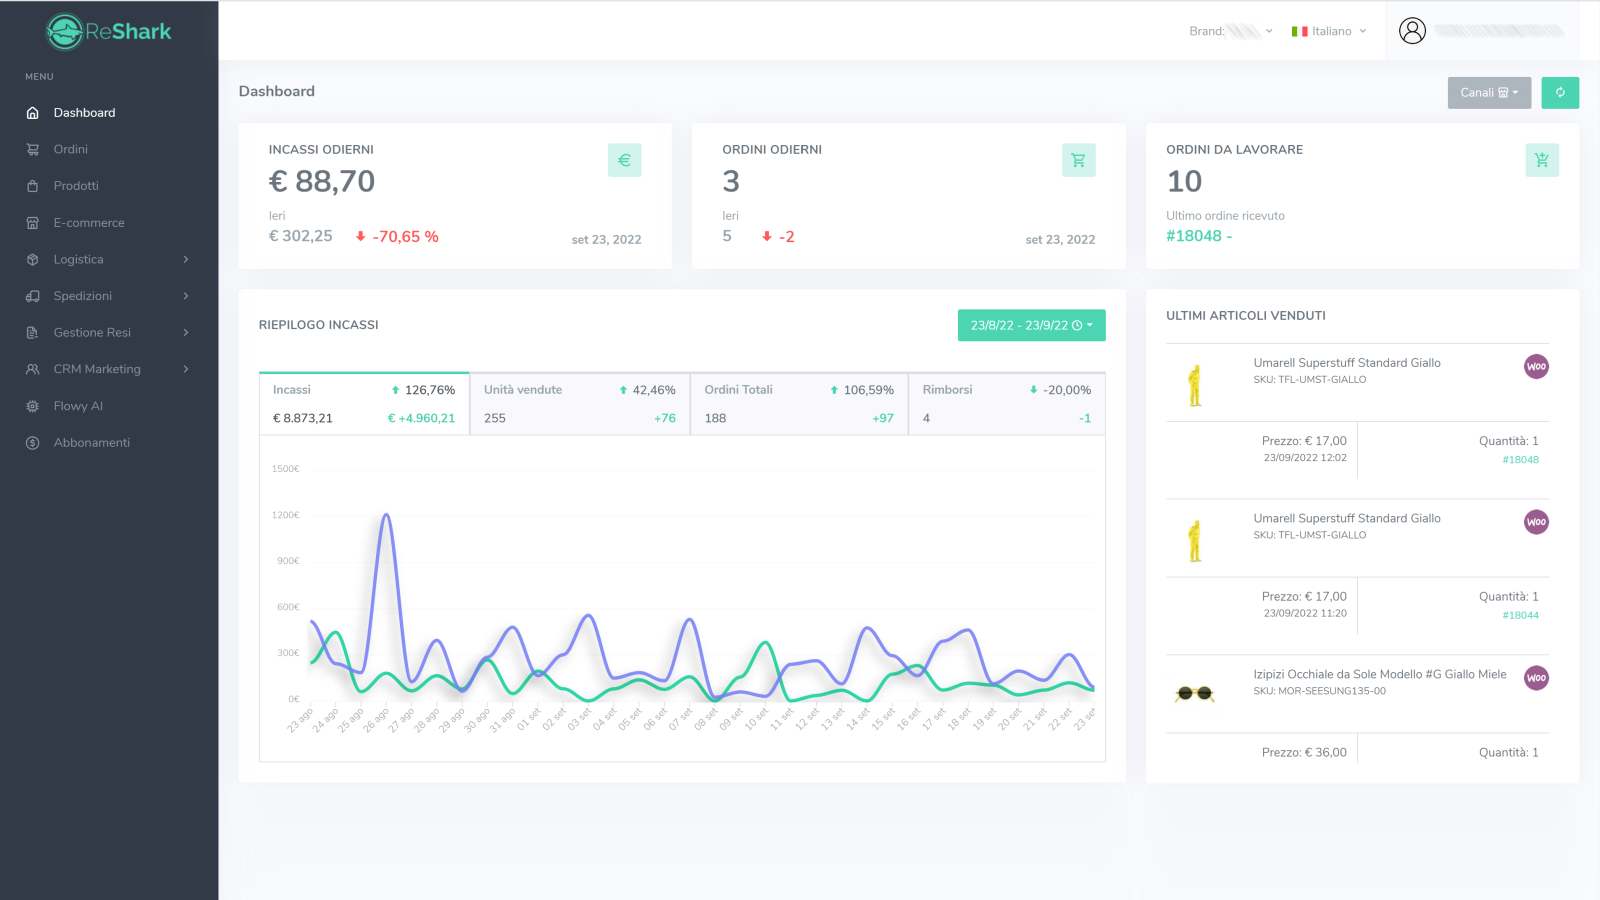This screenshot has width=1600, height=900.
Task: Open the 23/8/22 - 23/9/22 date range picker
Action: pyautogui.click(x=1031, y=324)
